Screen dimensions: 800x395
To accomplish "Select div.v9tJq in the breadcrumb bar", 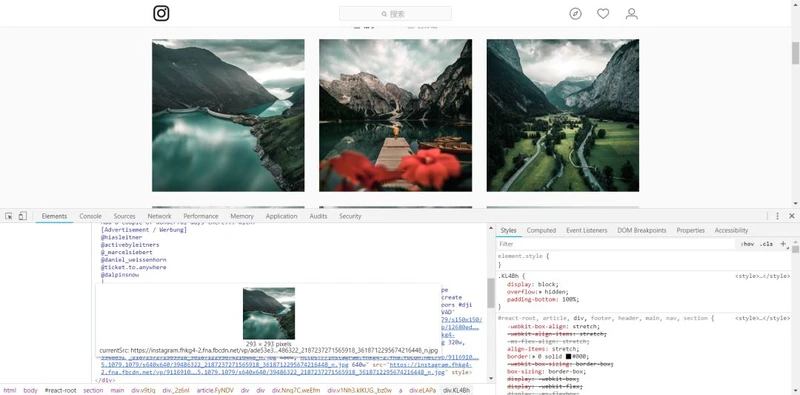I will click(x=143, y=390).
